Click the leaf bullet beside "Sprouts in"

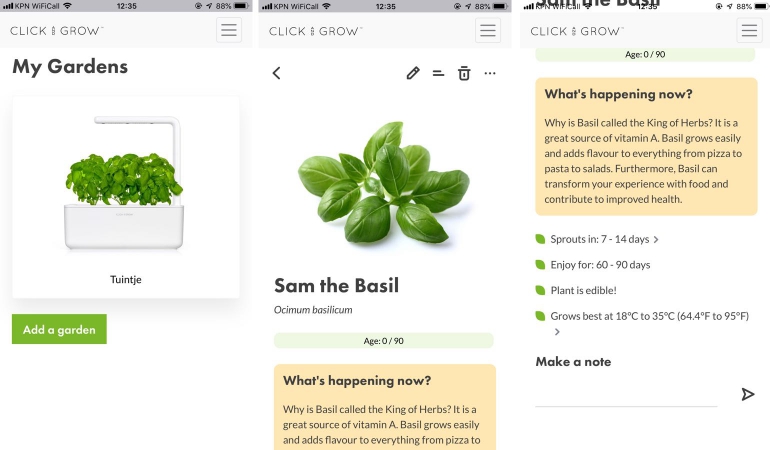point(541,239)
